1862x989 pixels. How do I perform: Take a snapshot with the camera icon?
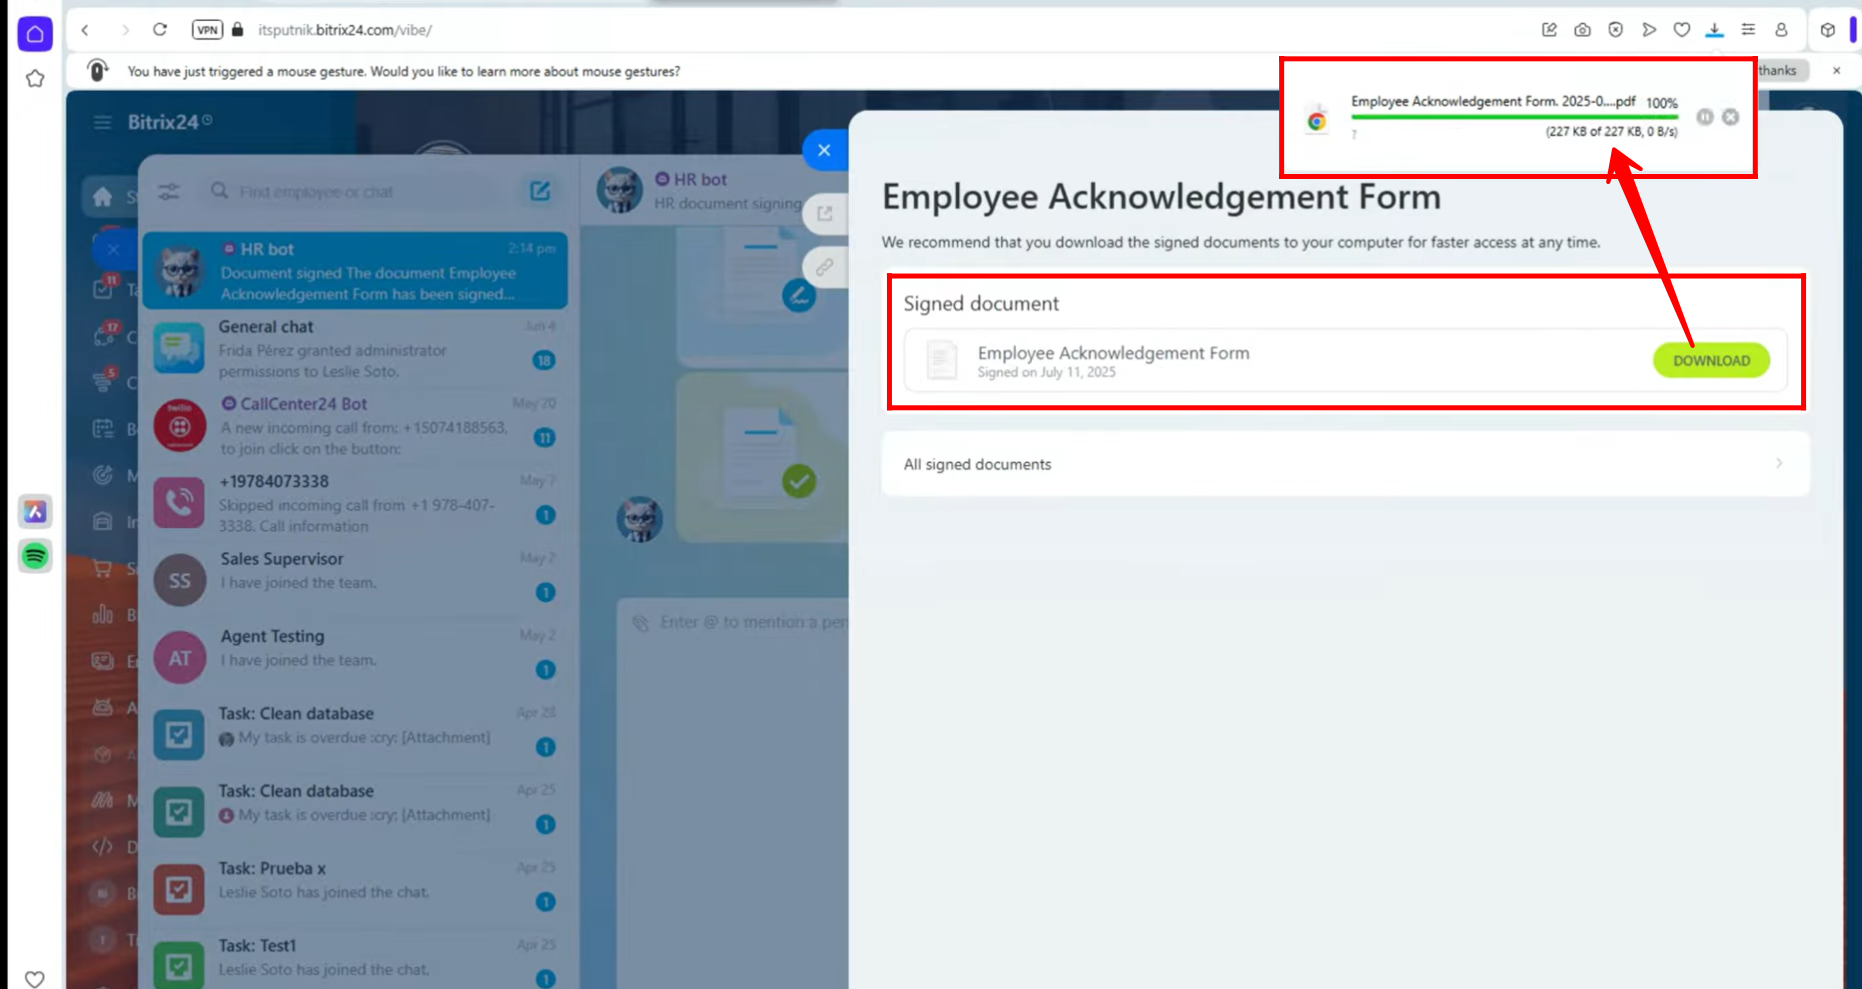tap(1582, 30)
